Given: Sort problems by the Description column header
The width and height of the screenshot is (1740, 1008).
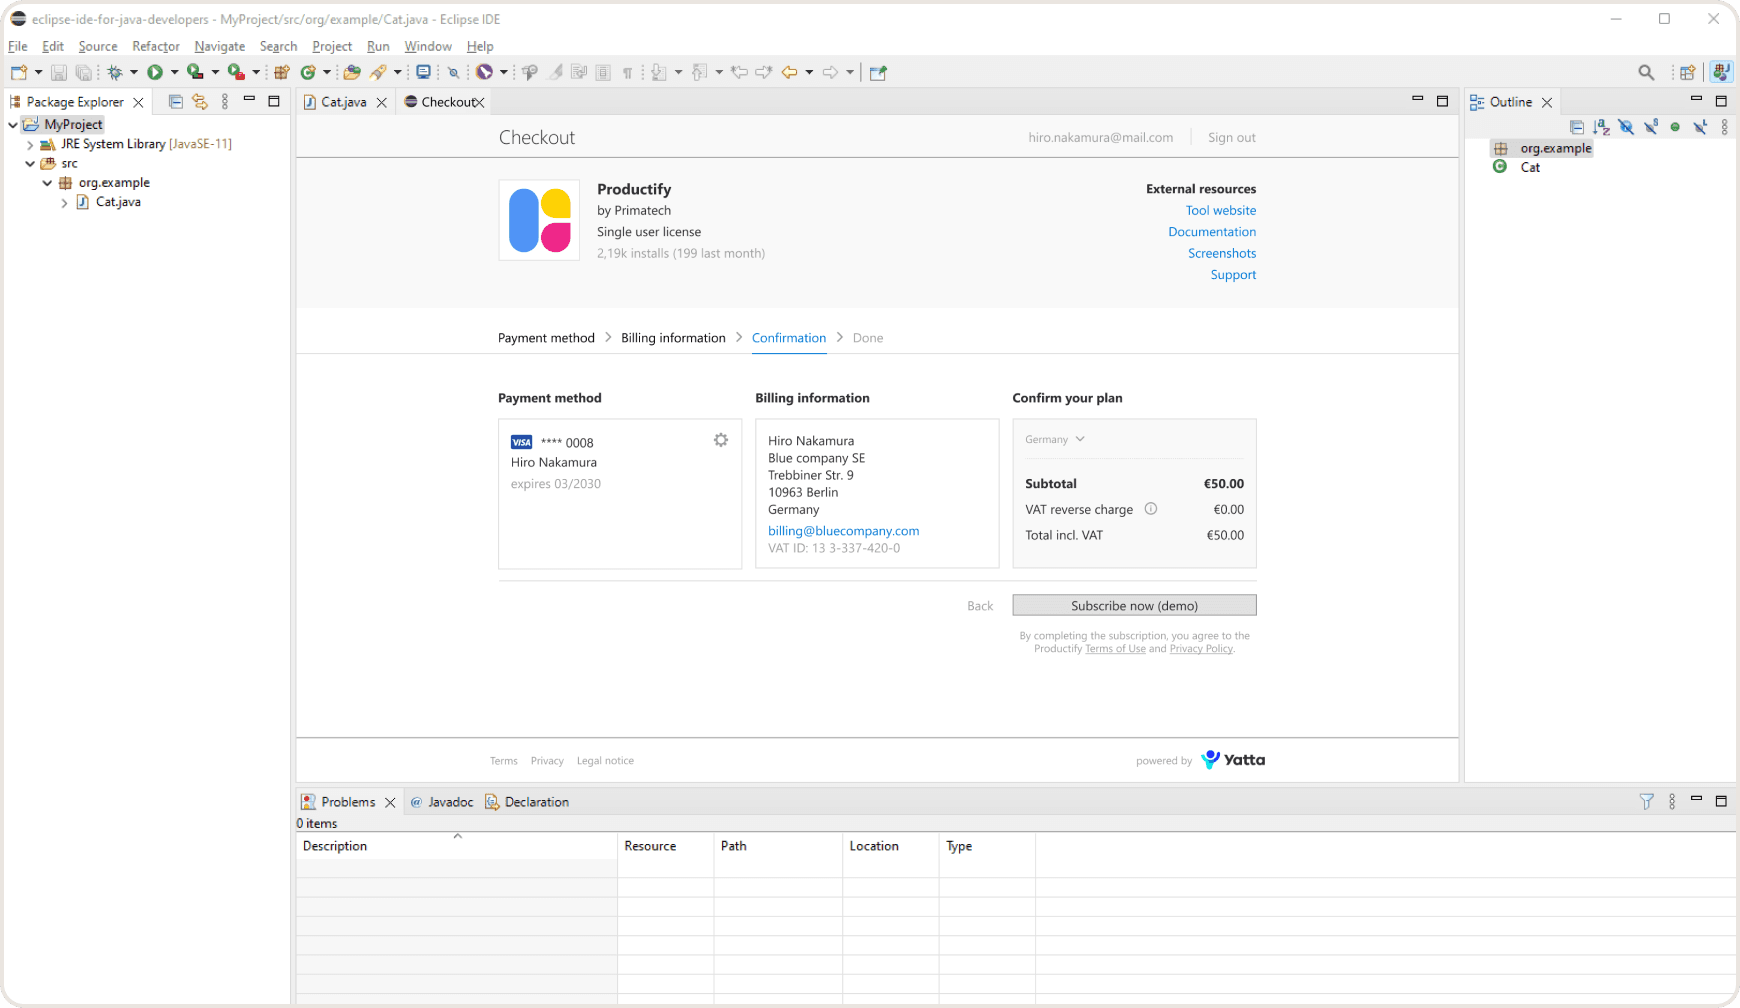Looking at the screenshot, I should 335,846.
